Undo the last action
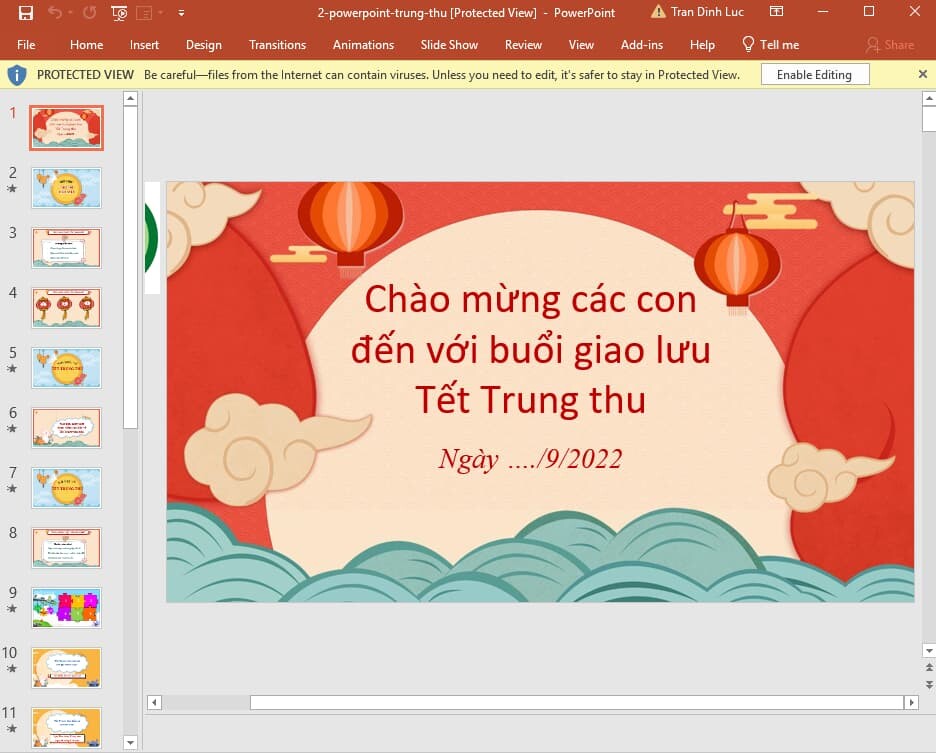This screenshot has width=936, height=753. (x=56, y=13)
